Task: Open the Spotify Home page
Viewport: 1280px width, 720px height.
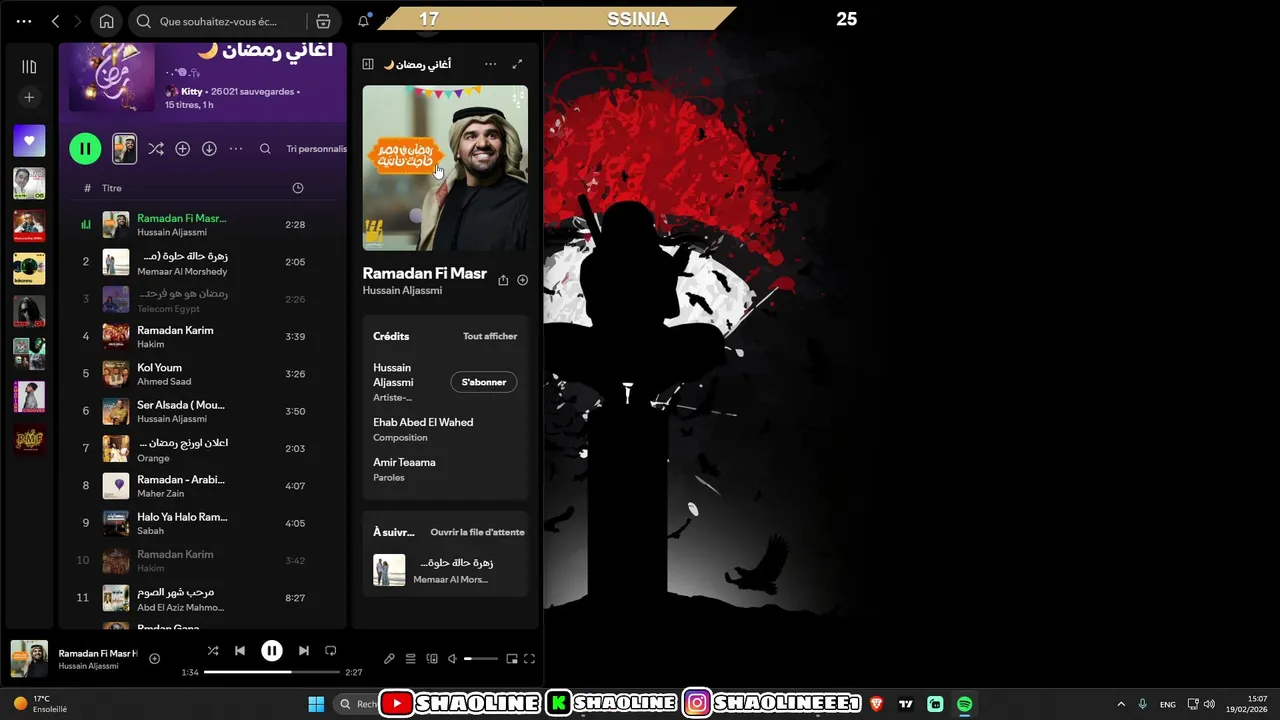Action: (106, 21)
